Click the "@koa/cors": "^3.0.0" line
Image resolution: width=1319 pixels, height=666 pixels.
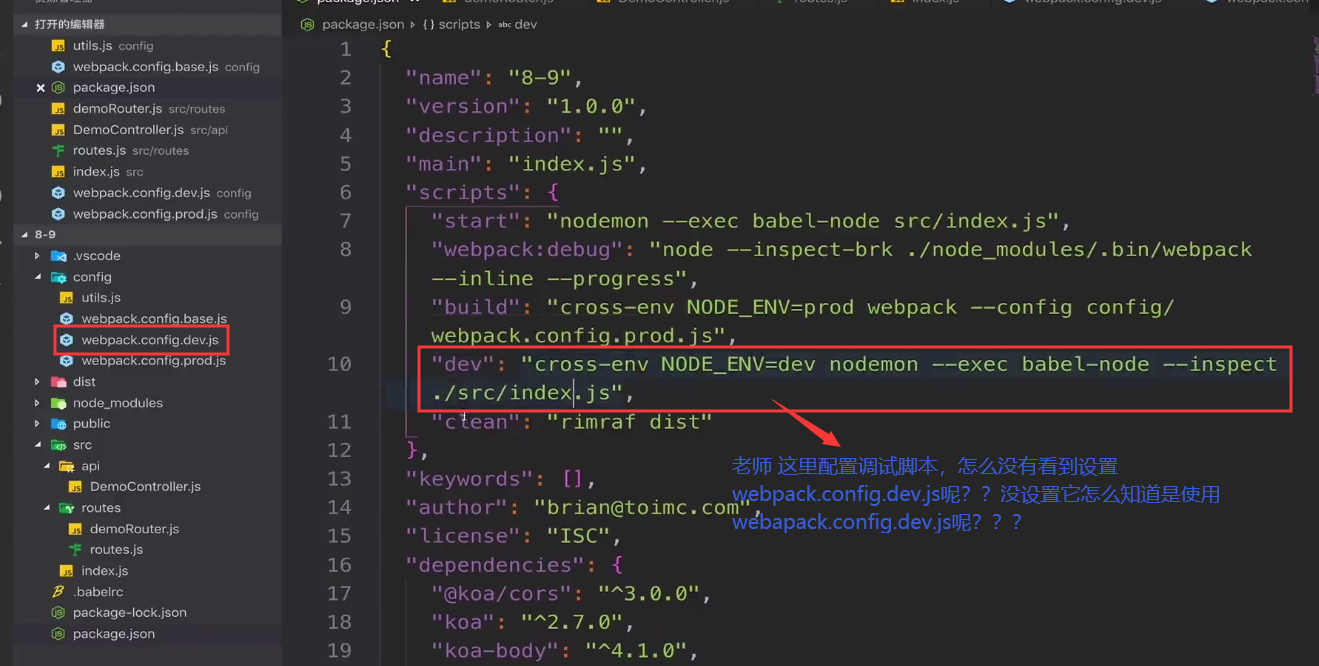point(571,594)
